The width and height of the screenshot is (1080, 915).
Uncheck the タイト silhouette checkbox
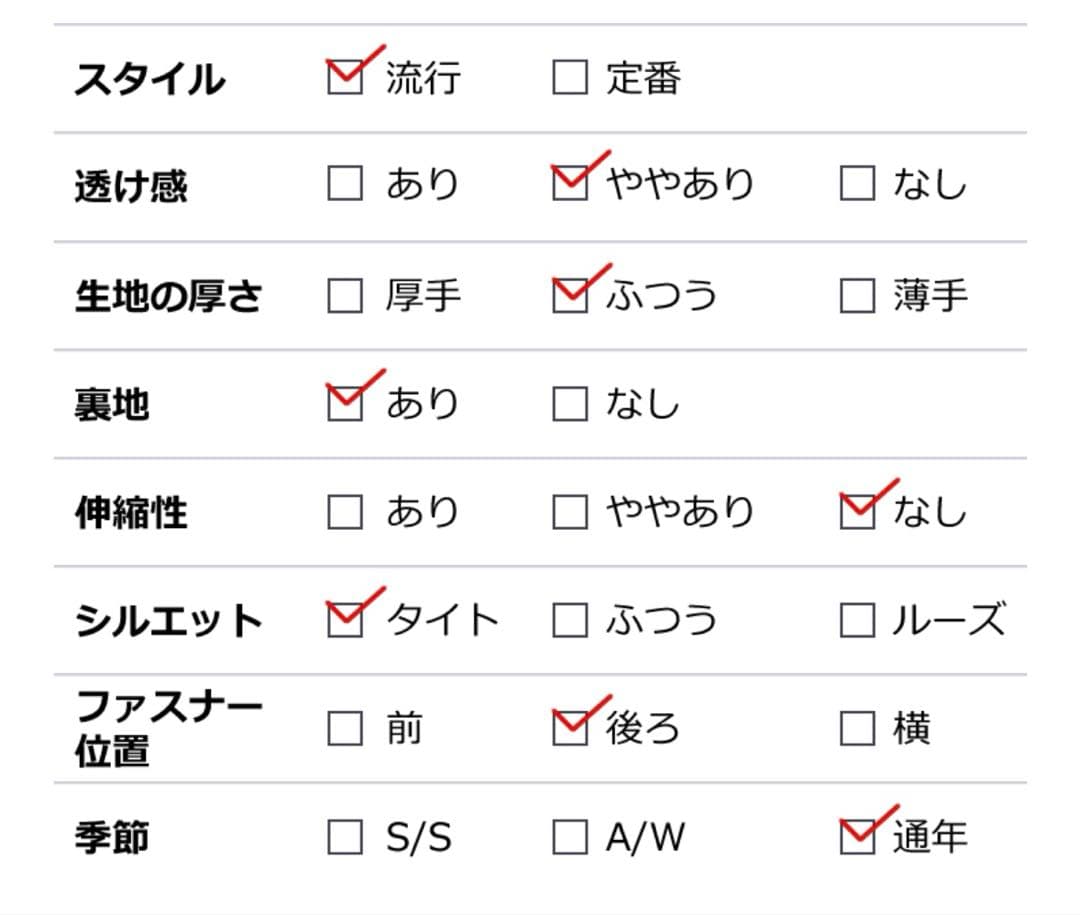pyautogui.click(x=345, y=620)
